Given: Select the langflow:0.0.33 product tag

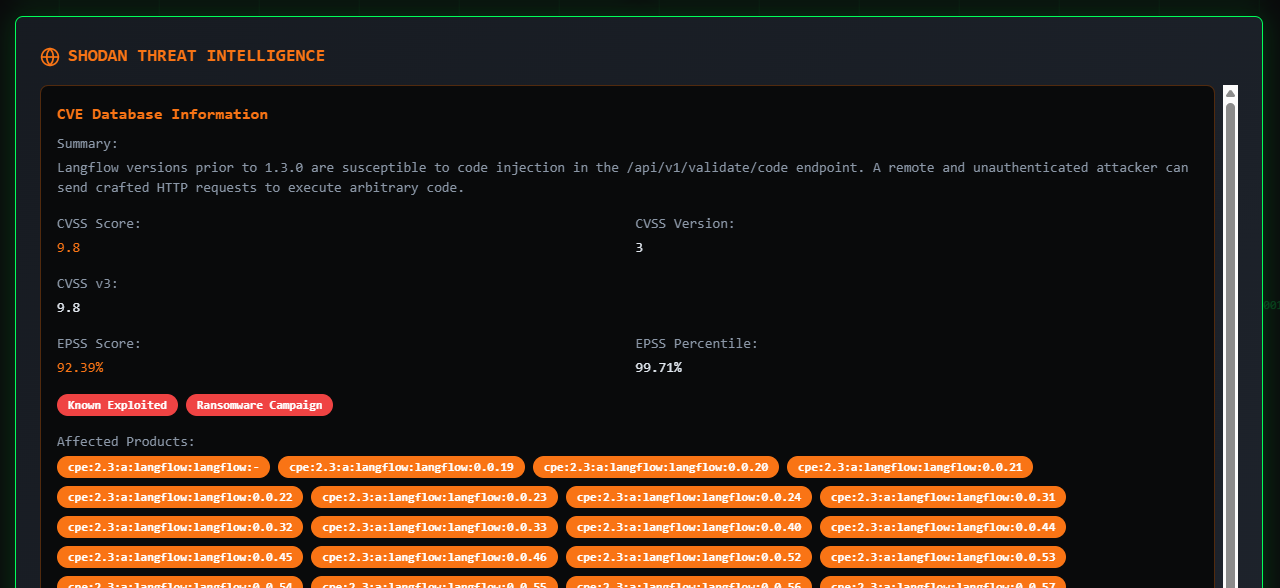Looking at the screenshot, I should [434, 527].
